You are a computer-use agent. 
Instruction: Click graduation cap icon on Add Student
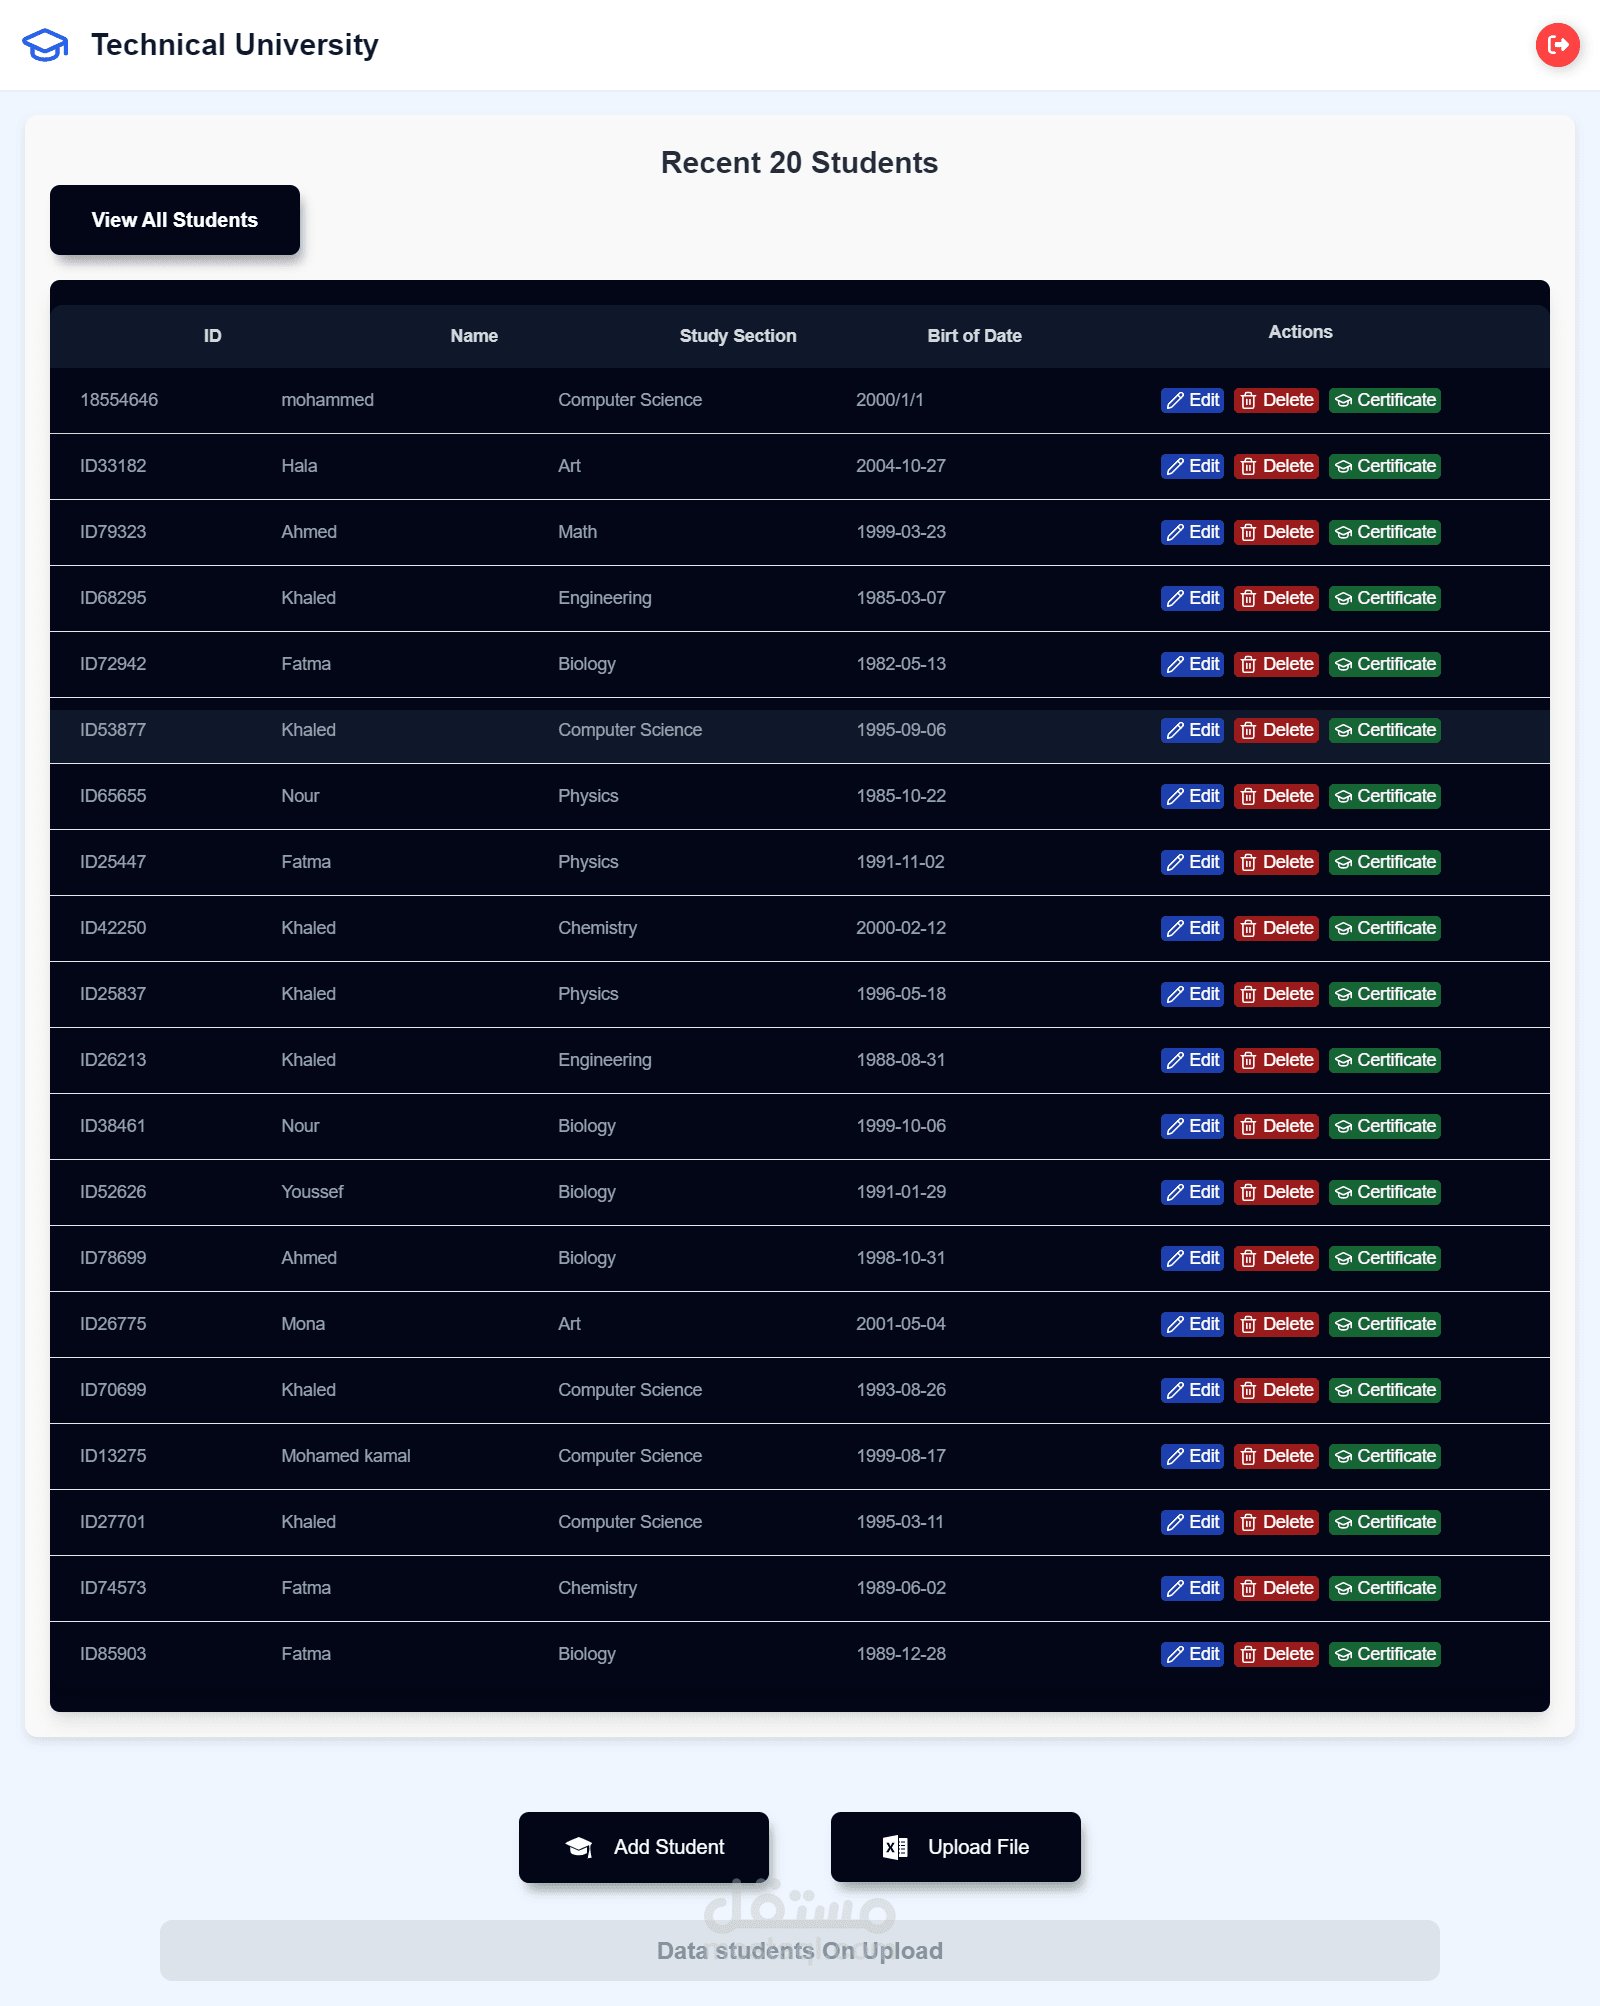[x=579, y=1847]
